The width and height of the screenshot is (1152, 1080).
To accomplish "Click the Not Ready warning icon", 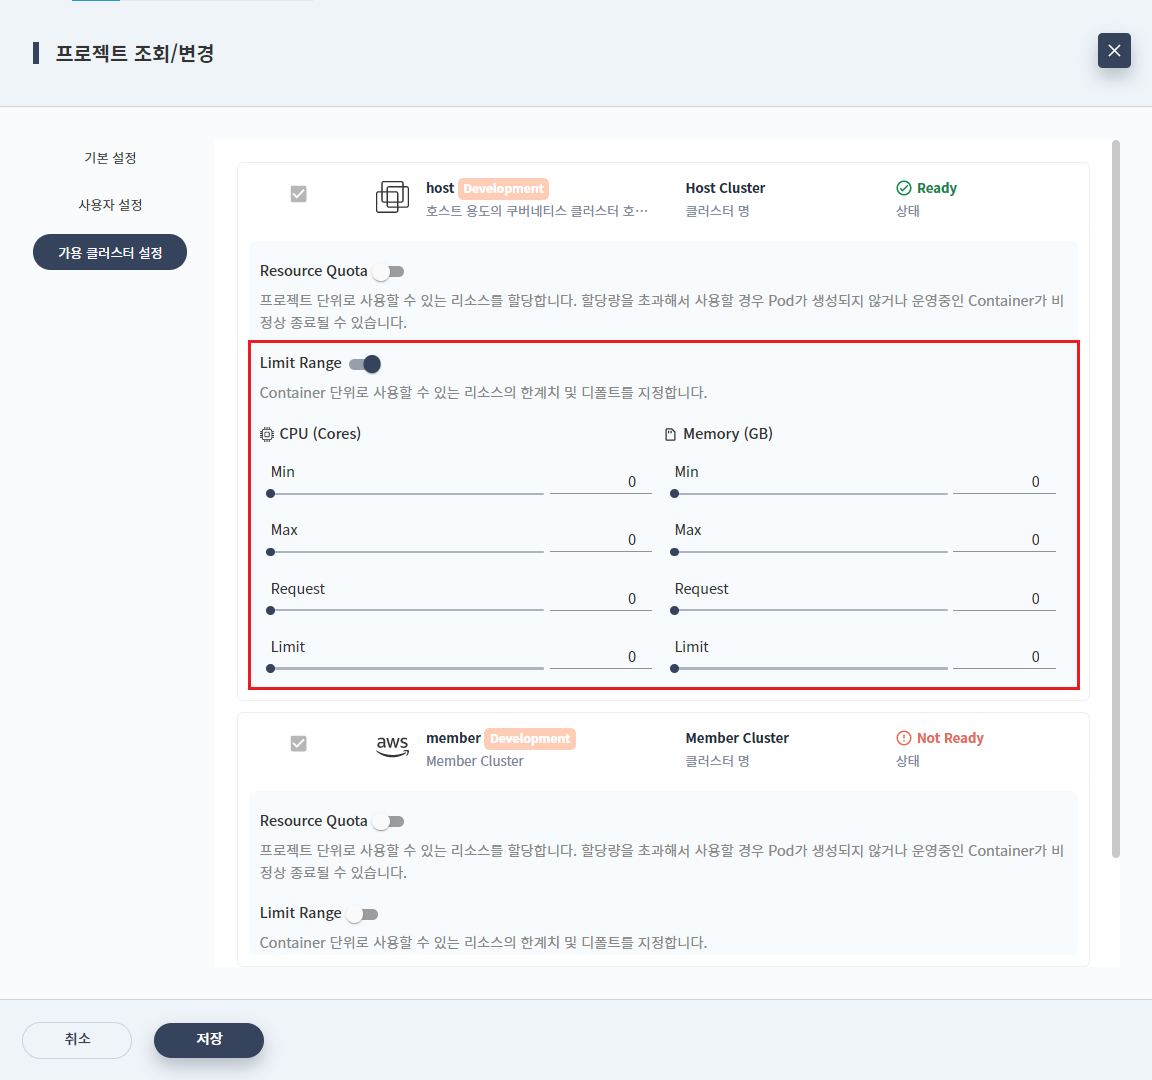I will tap(904, 738).
